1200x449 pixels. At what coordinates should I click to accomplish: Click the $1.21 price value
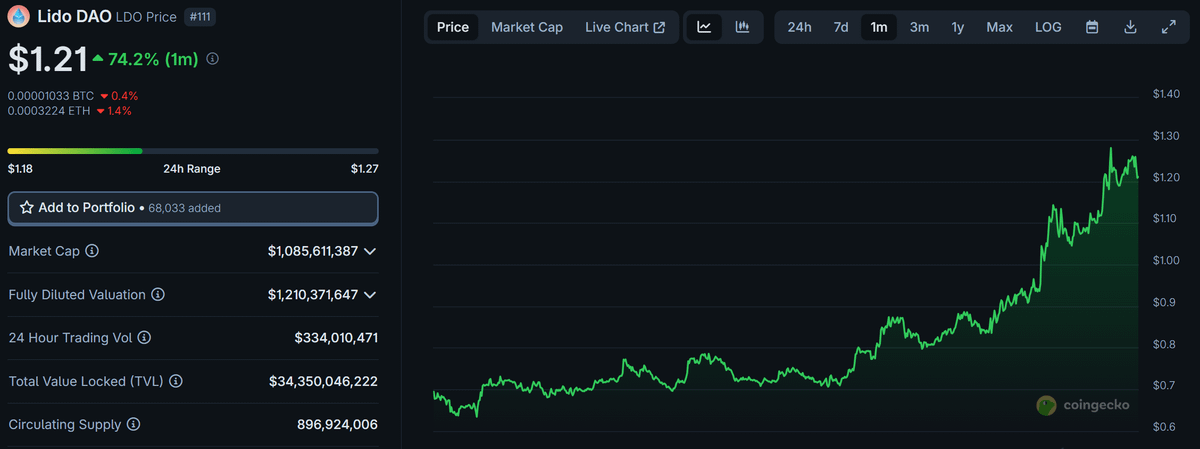(47, 59)
